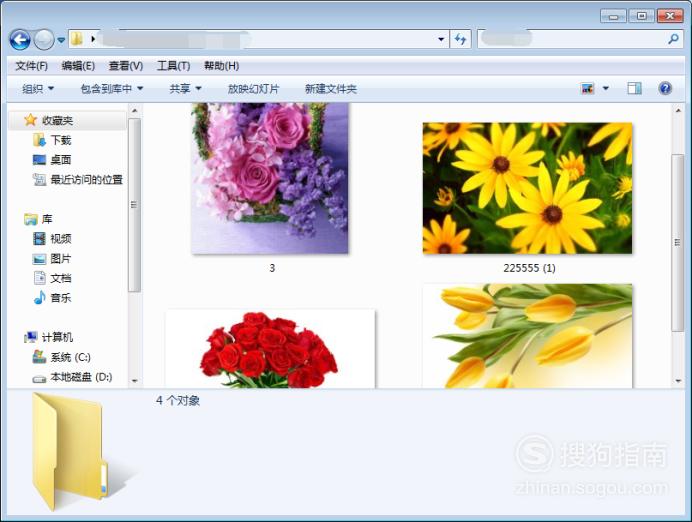Click file list scroll up arrow
The image size is (692, 522).
678,110
